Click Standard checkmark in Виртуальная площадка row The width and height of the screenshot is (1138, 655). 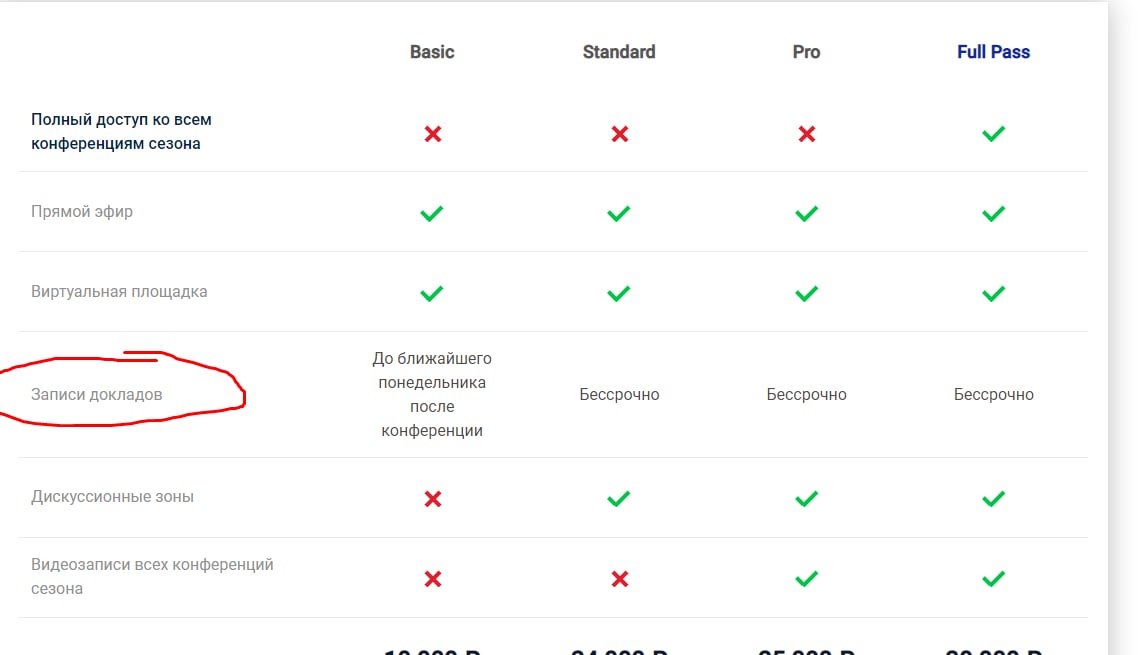coord(619,293)
